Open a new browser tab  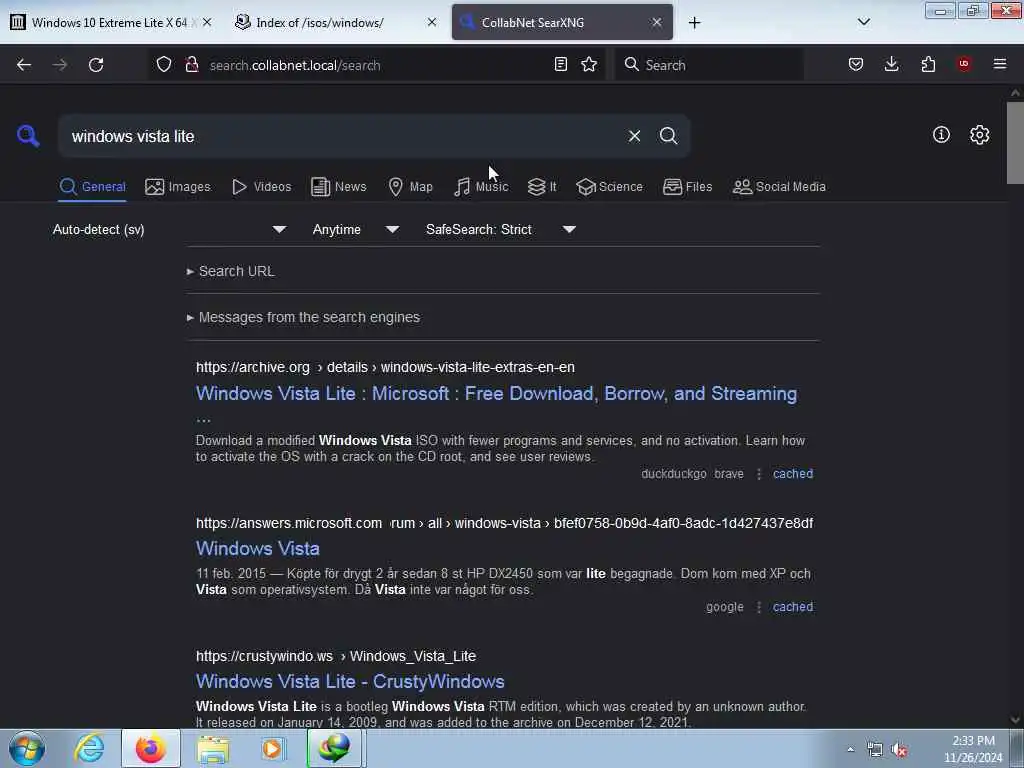click(x=694, y=23)
